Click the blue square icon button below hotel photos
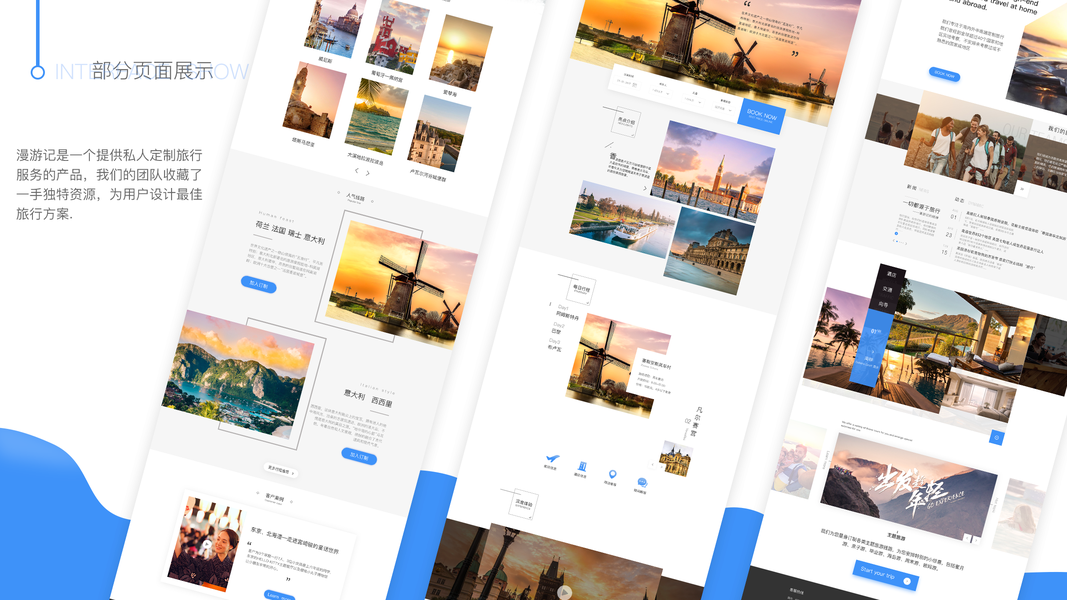1067x600 pixels. point(996,437)
